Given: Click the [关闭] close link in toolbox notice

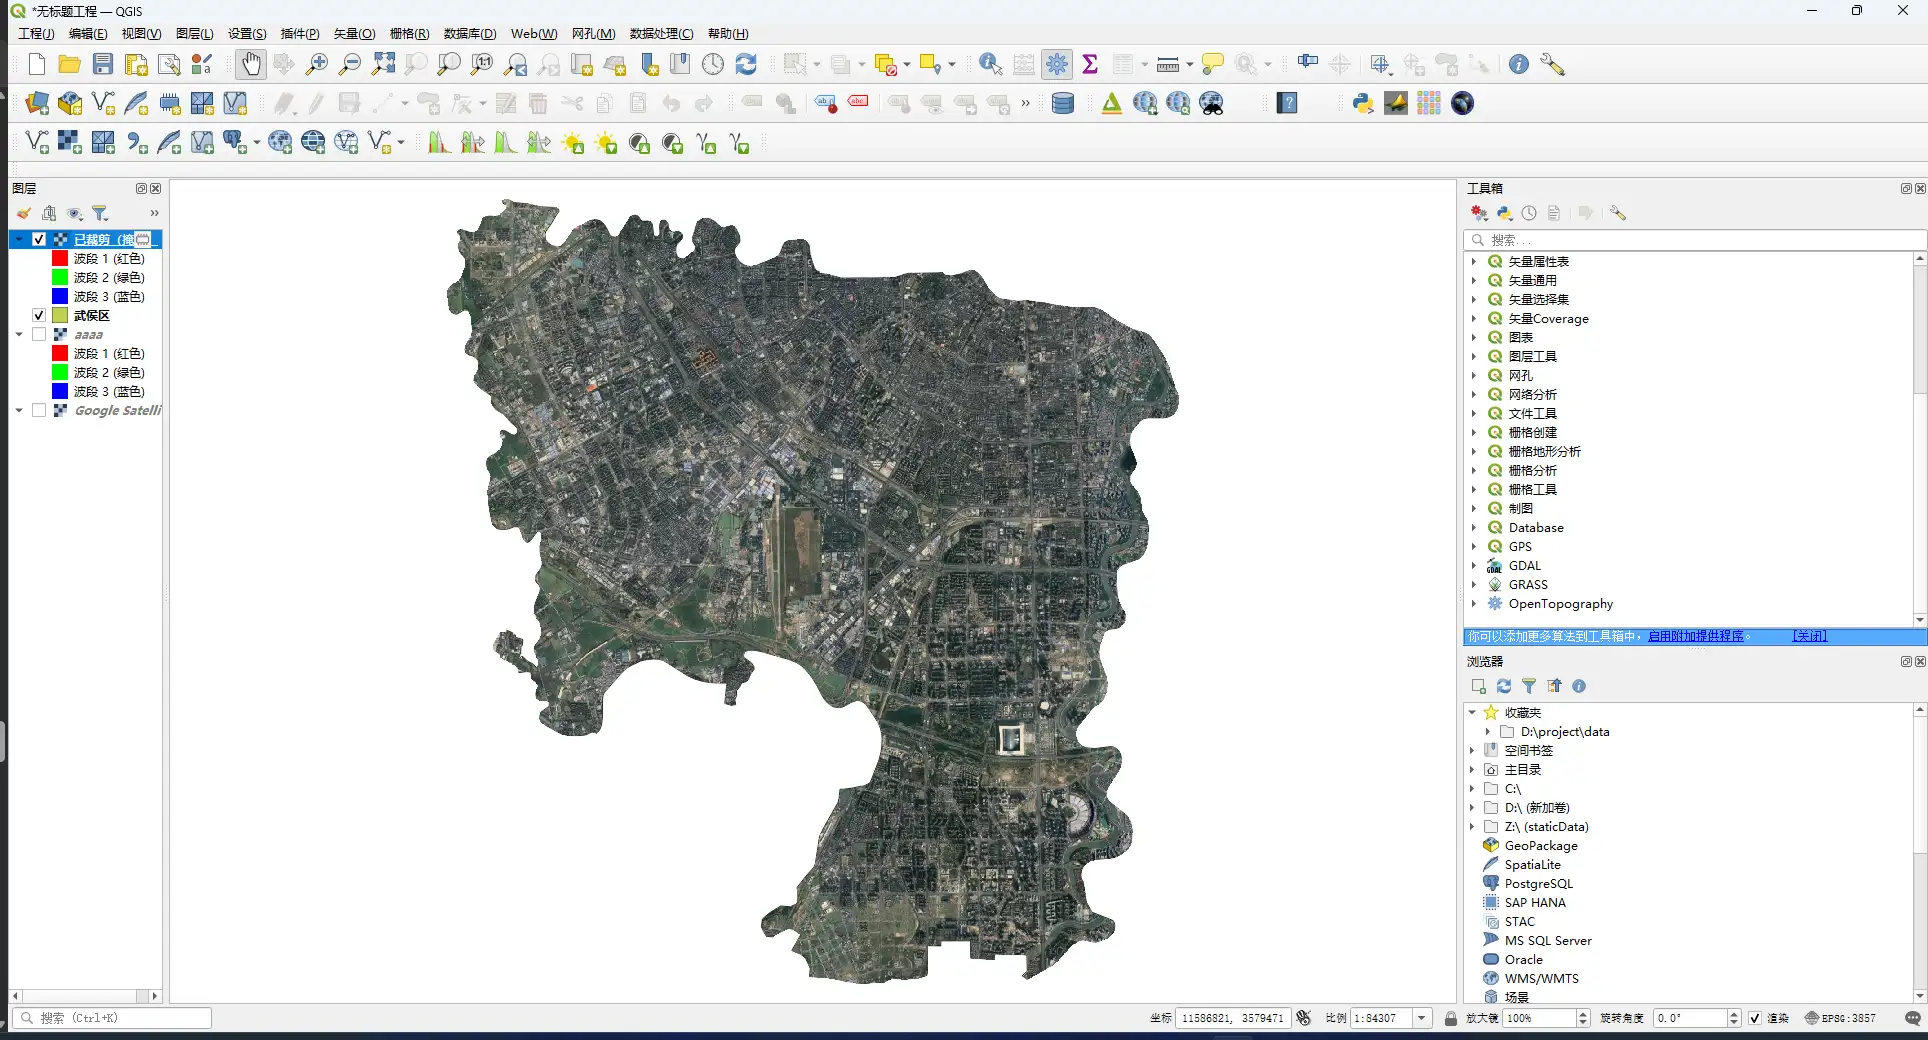Looking at the screenshot, I should [x=1809, y=636].
